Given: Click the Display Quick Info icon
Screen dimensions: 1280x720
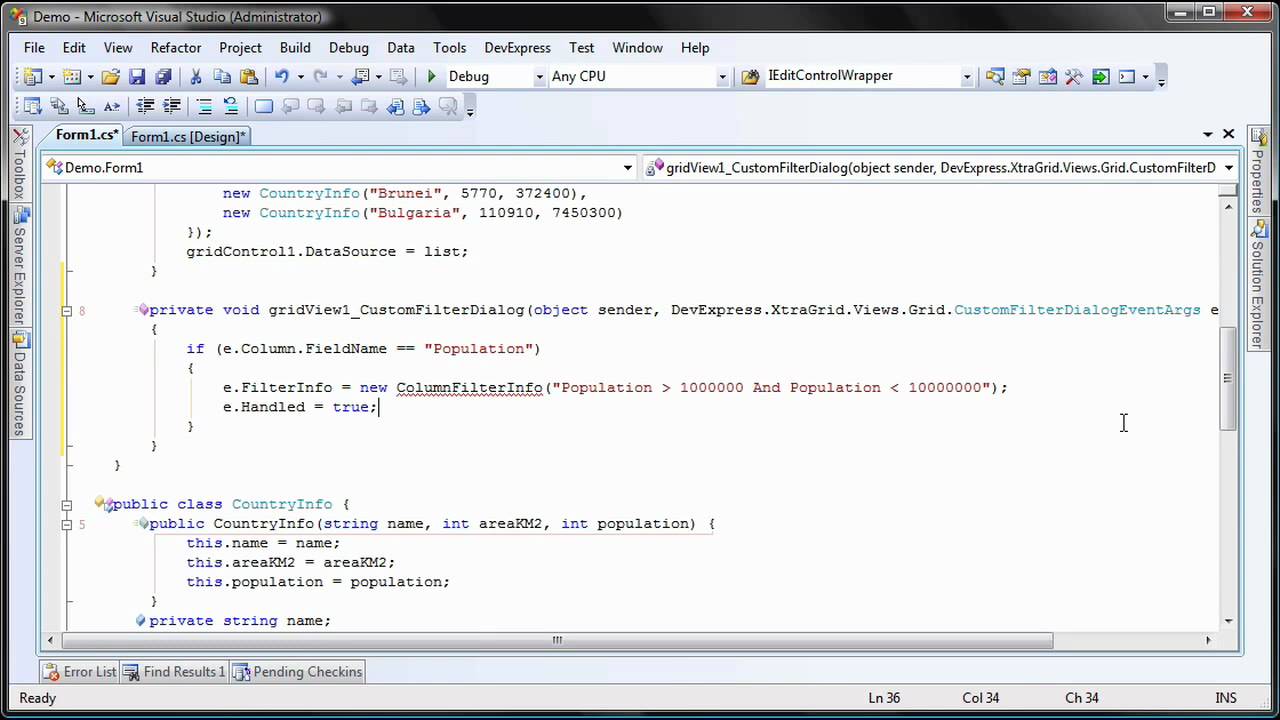Looking at the screenshot, I should pos(85,106).
